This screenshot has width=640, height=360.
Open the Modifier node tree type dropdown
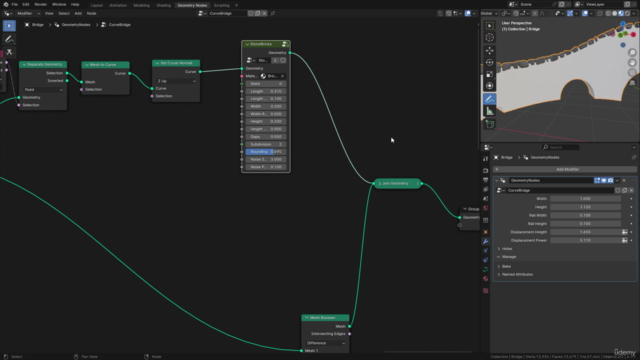pos(28,13)
